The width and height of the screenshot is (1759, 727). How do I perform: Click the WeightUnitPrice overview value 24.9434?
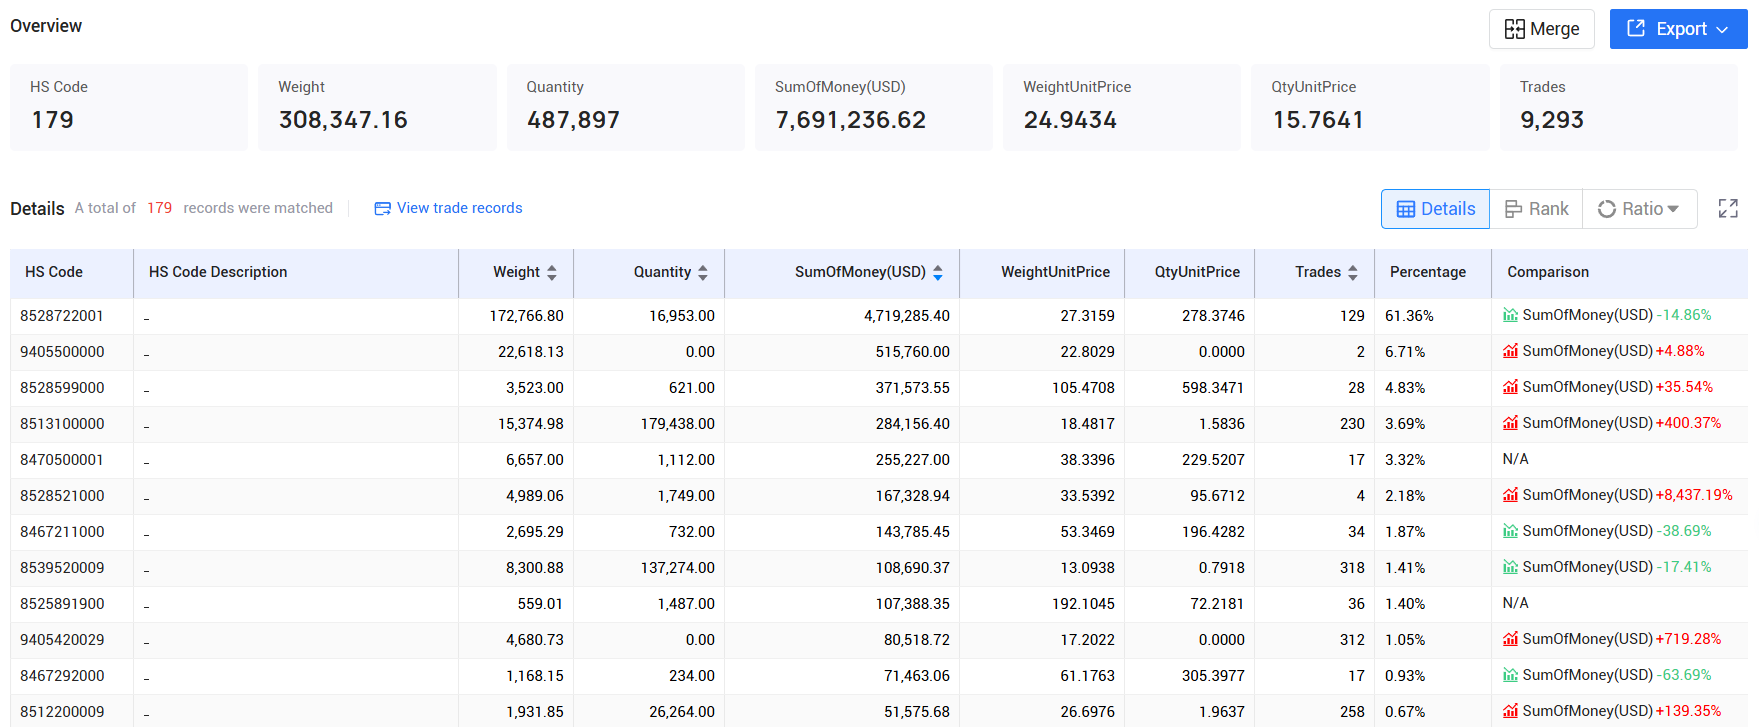tap(1070, 120)
